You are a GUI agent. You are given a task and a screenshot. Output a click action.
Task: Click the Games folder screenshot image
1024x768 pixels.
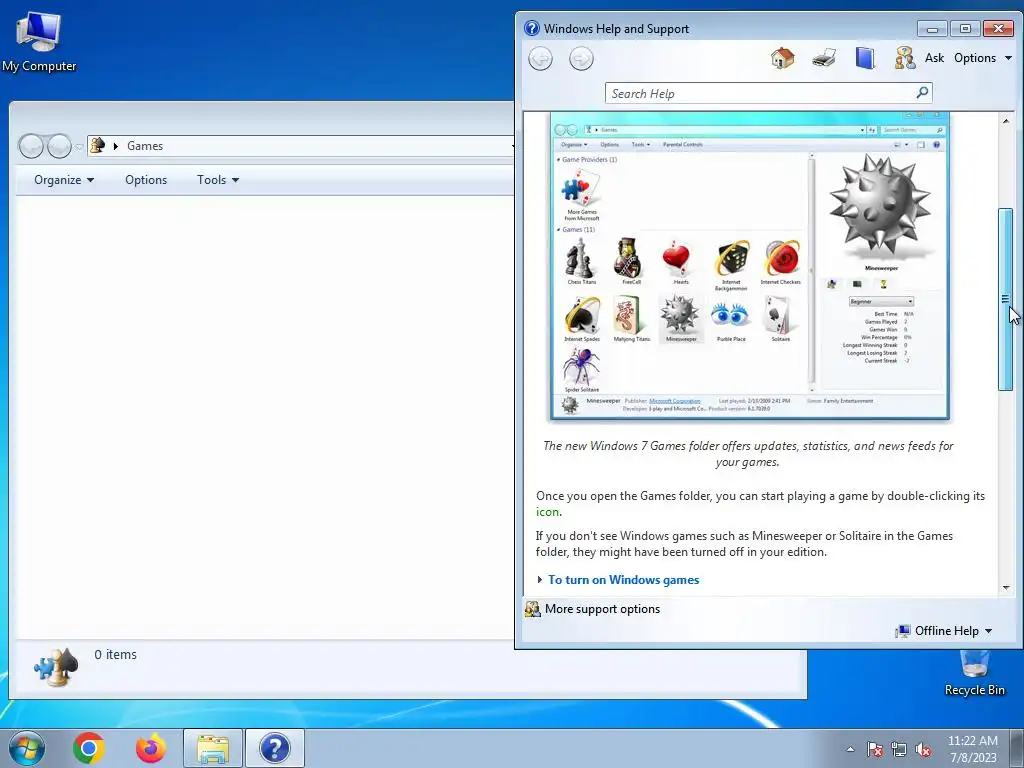tap(750, 266)
